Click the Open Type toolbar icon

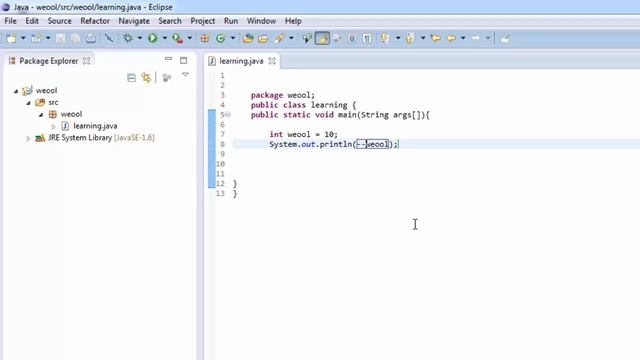(248, 38)
